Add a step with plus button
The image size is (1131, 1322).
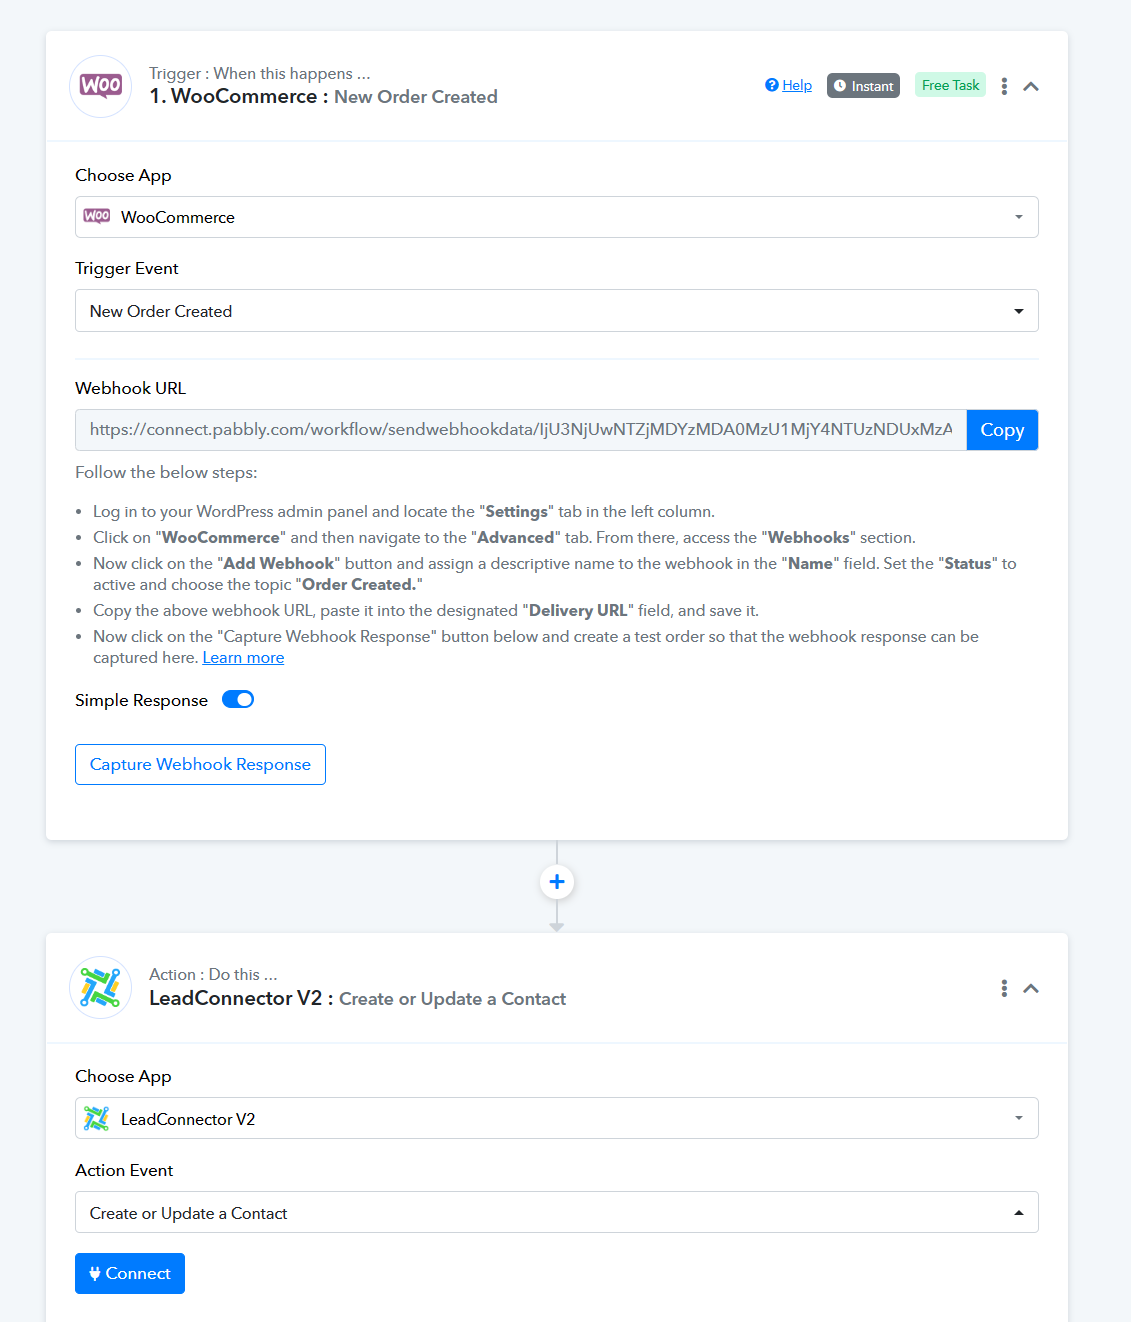point(557,882)
